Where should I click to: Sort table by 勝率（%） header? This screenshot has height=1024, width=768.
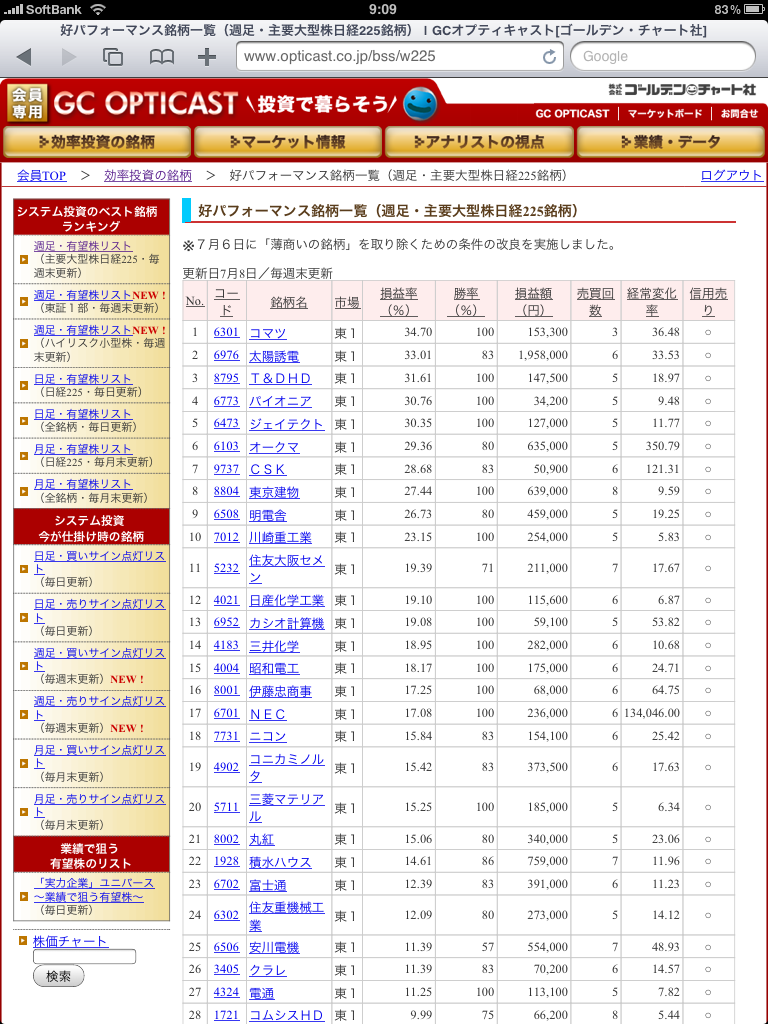click(466, 302)
